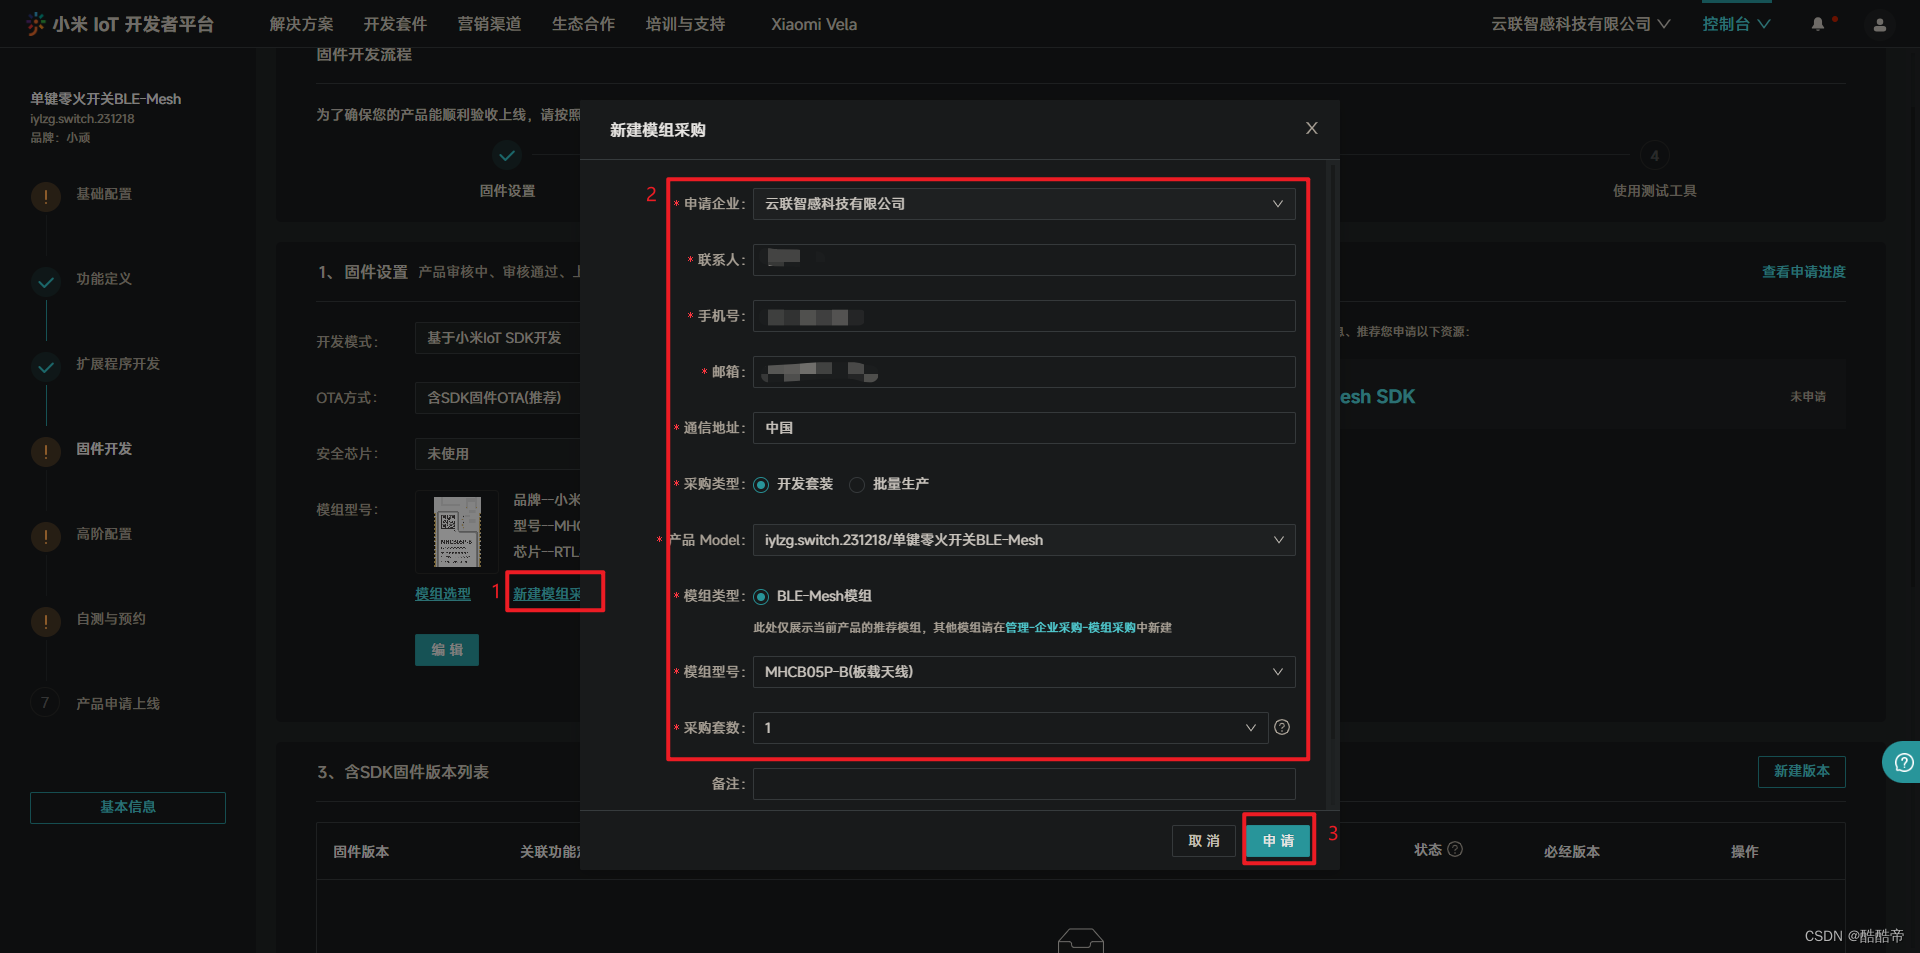Click the 手机号 input field
Viewport: 1920px width, 953px height.
pos(1024,316)
